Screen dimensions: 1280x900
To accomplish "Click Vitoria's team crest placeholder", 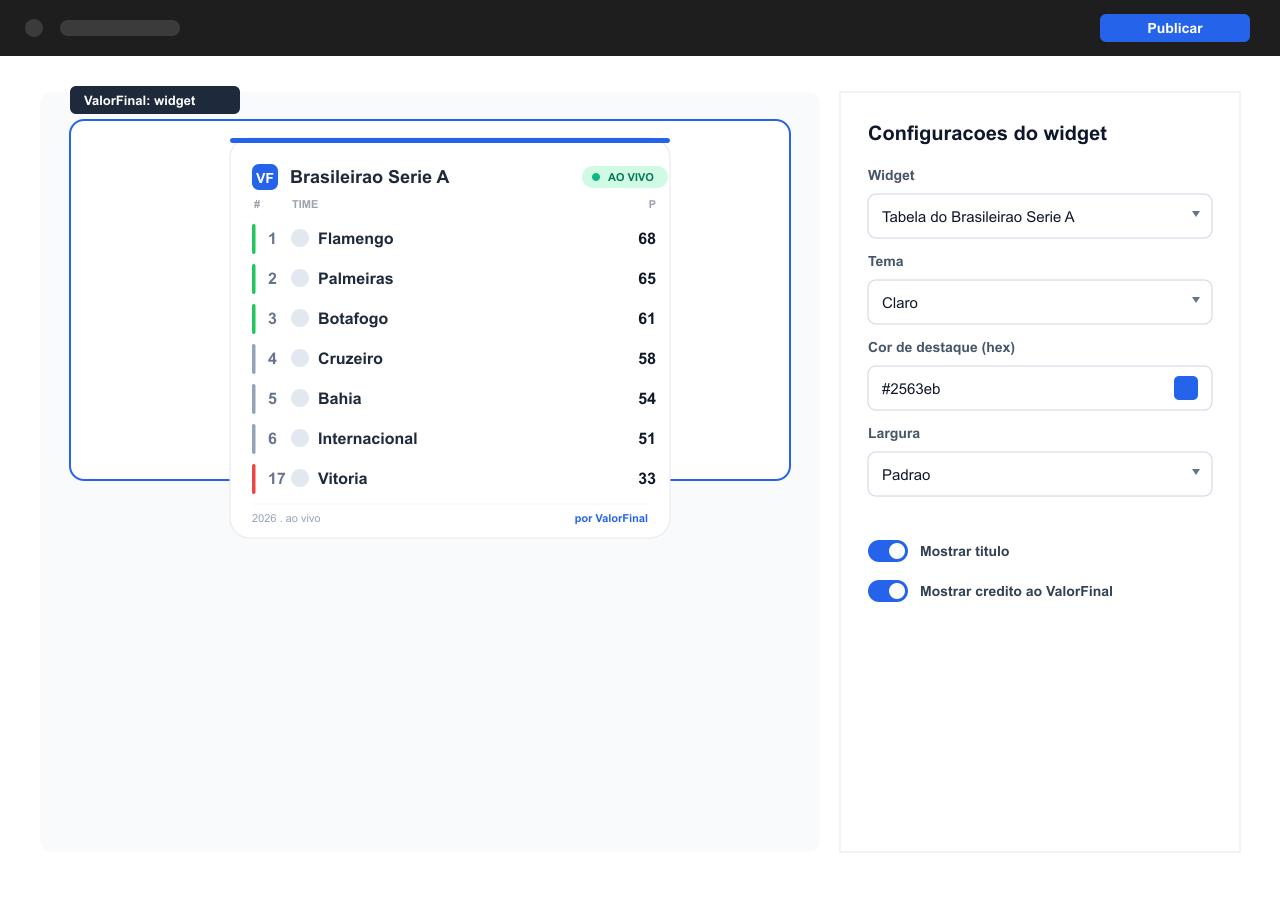I will (300, 478).
